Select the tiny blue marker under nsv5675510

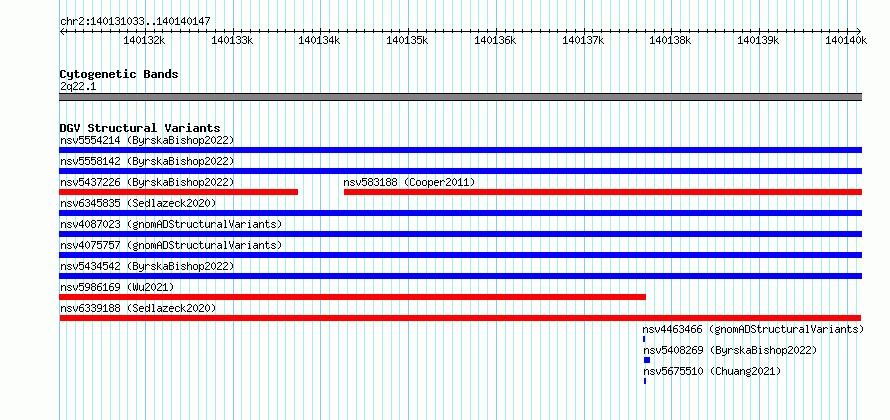(x=645, y=381)
